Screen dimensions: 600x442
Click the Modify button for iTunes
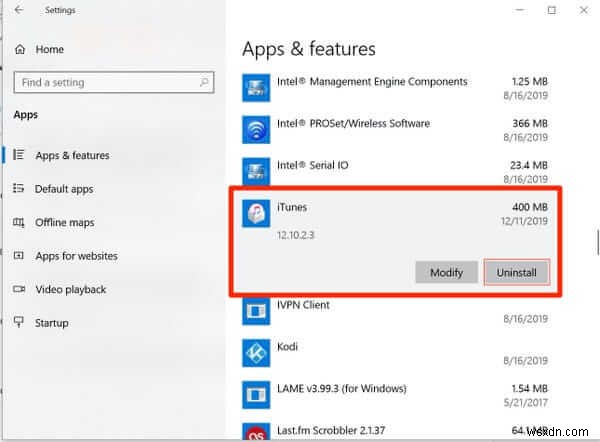(447, 272)
